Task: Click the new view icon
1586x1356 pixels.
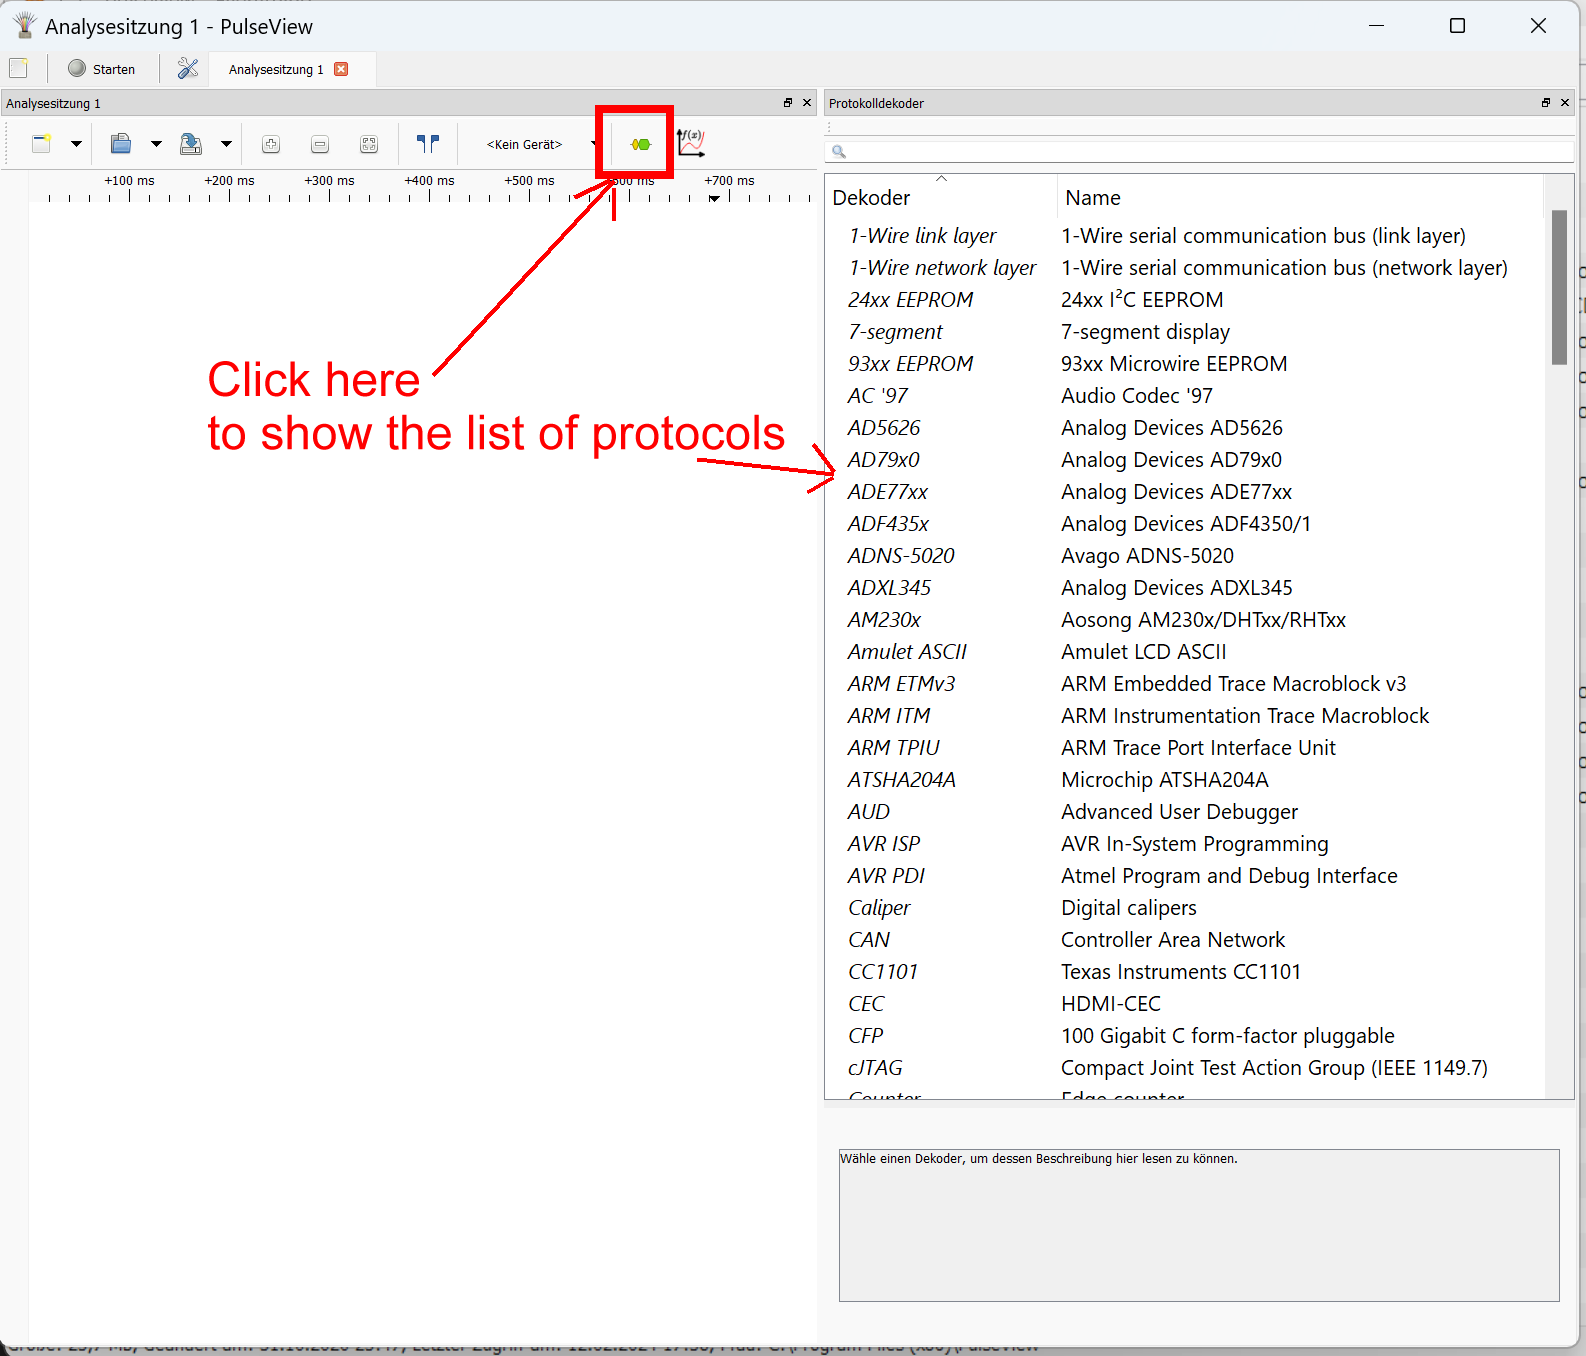Action: point(41,144)
